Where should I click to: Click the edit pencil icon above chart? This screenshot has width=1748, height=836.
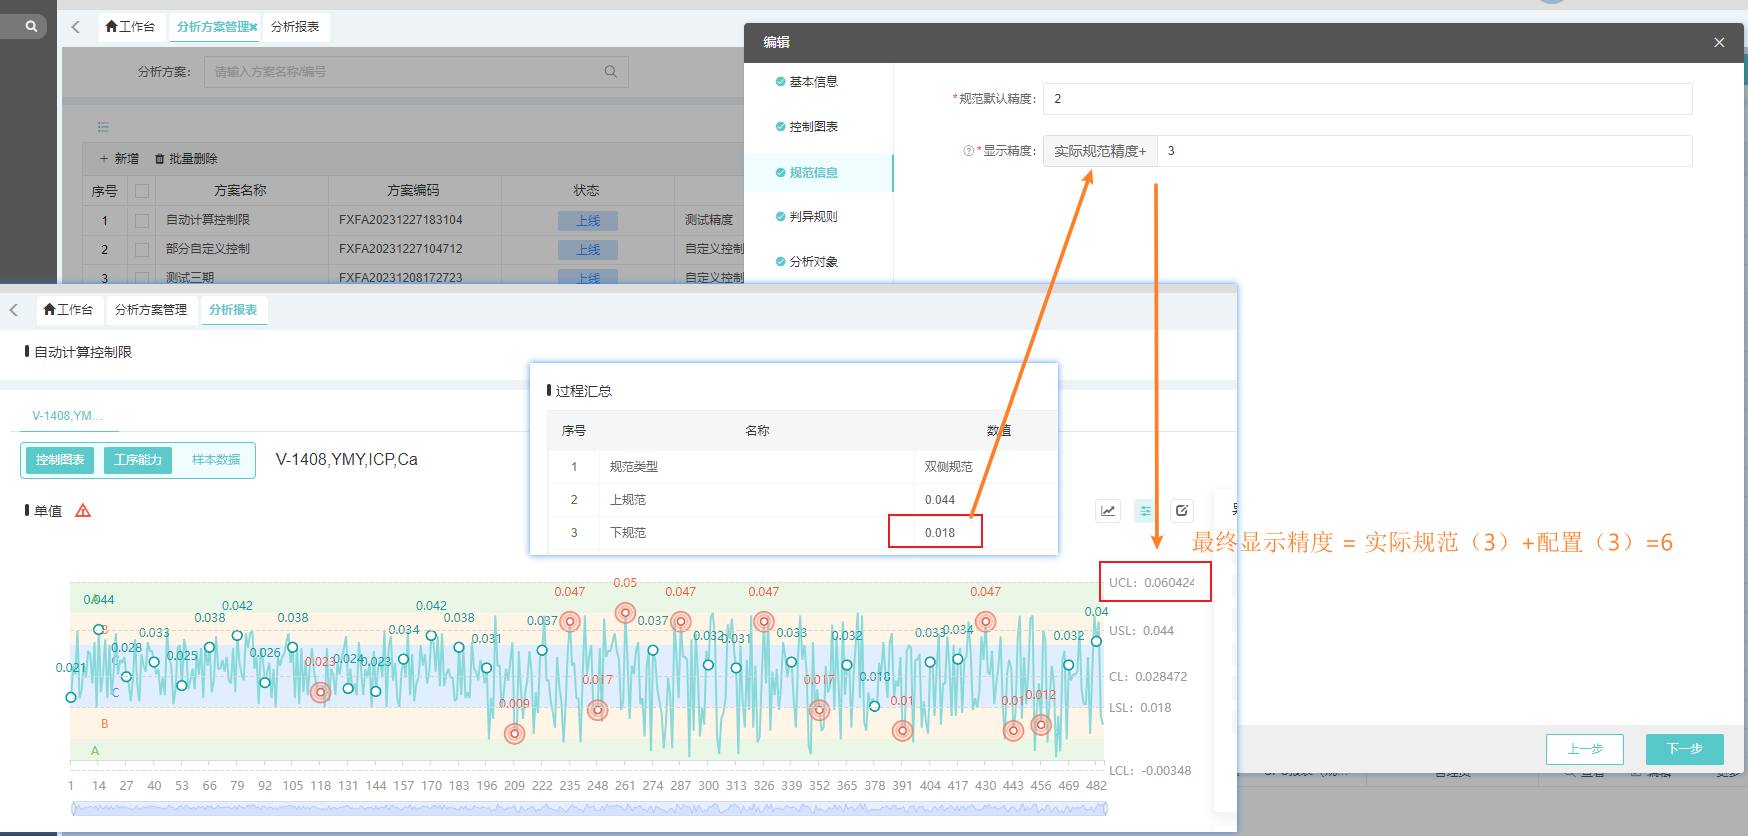pyautogui.click(x=1182, y=511)
